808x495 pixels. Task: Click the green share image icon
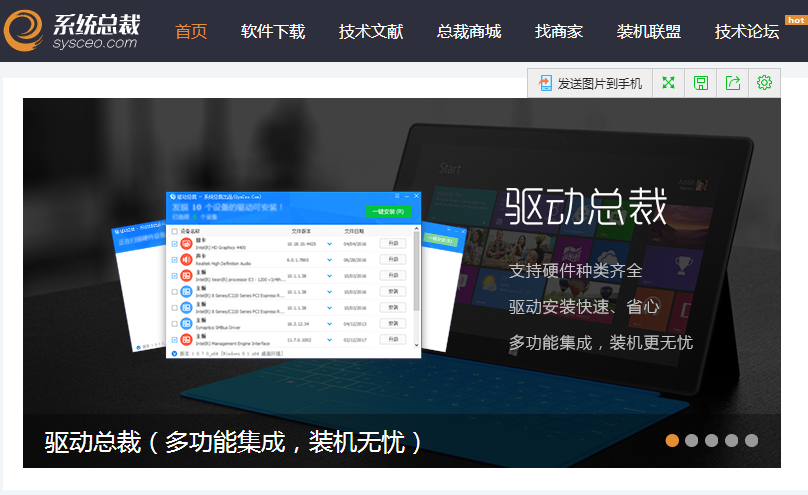(x=733, y=82)
